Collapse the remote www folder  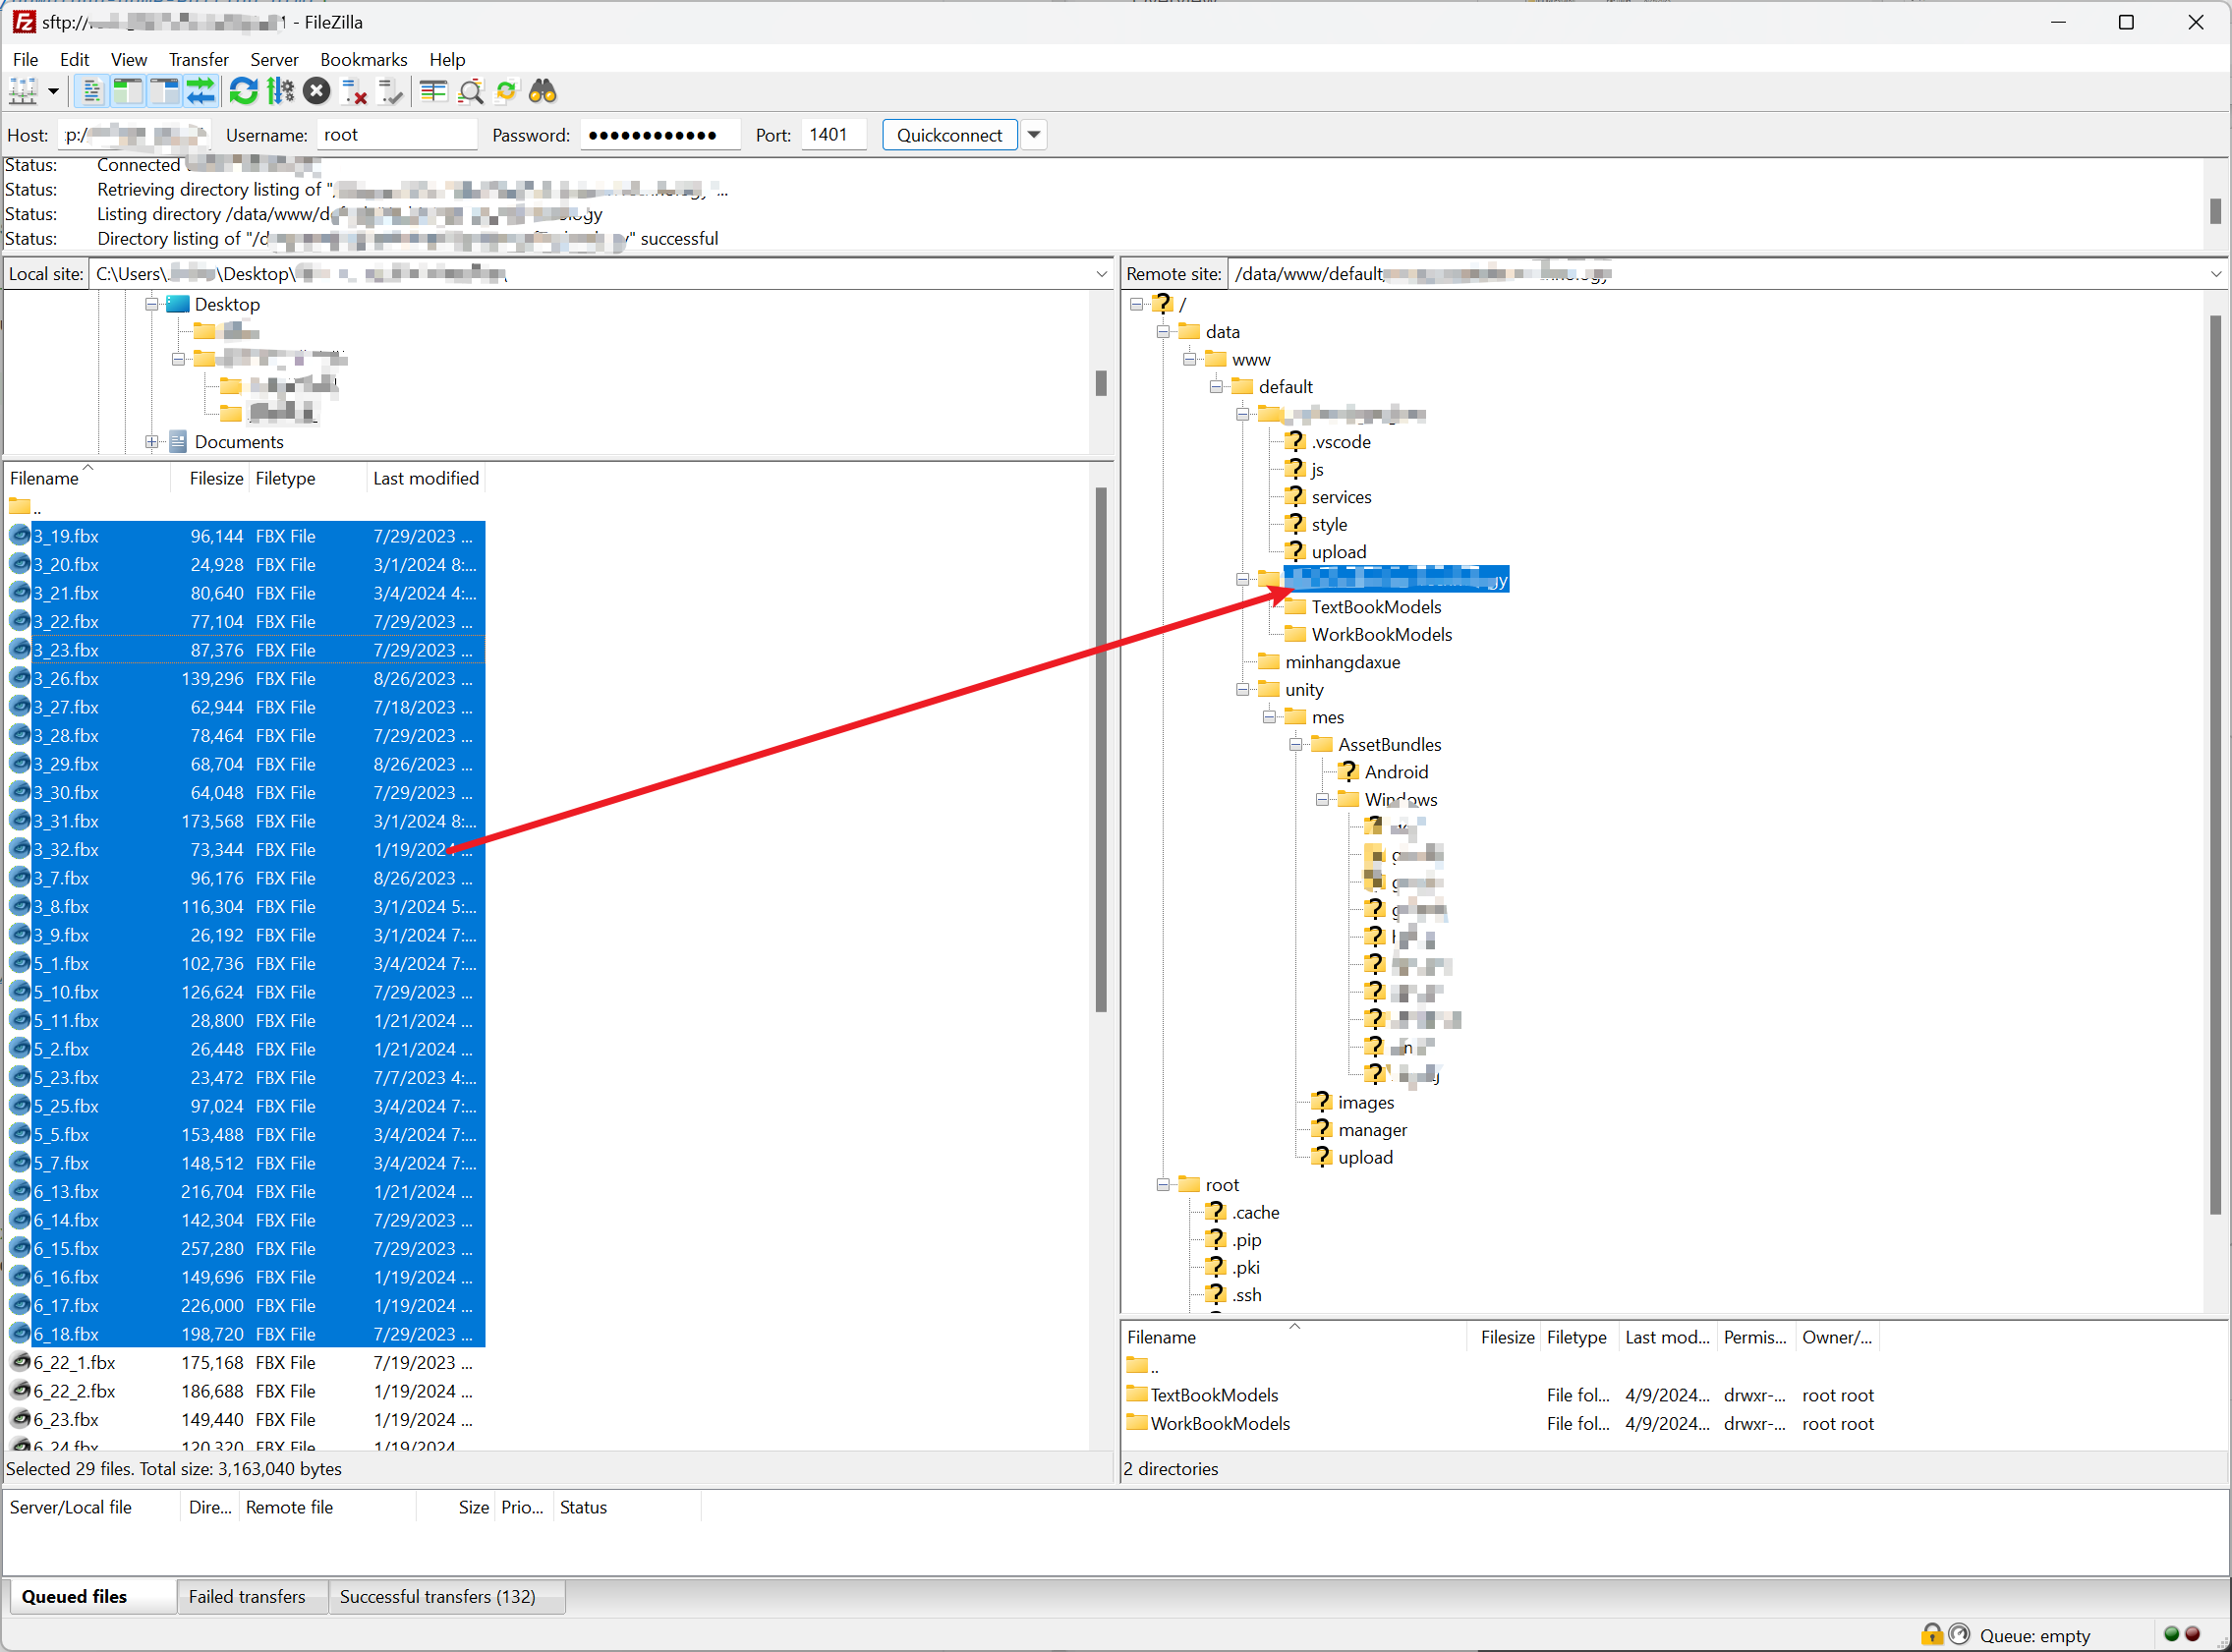[1190, 359]
